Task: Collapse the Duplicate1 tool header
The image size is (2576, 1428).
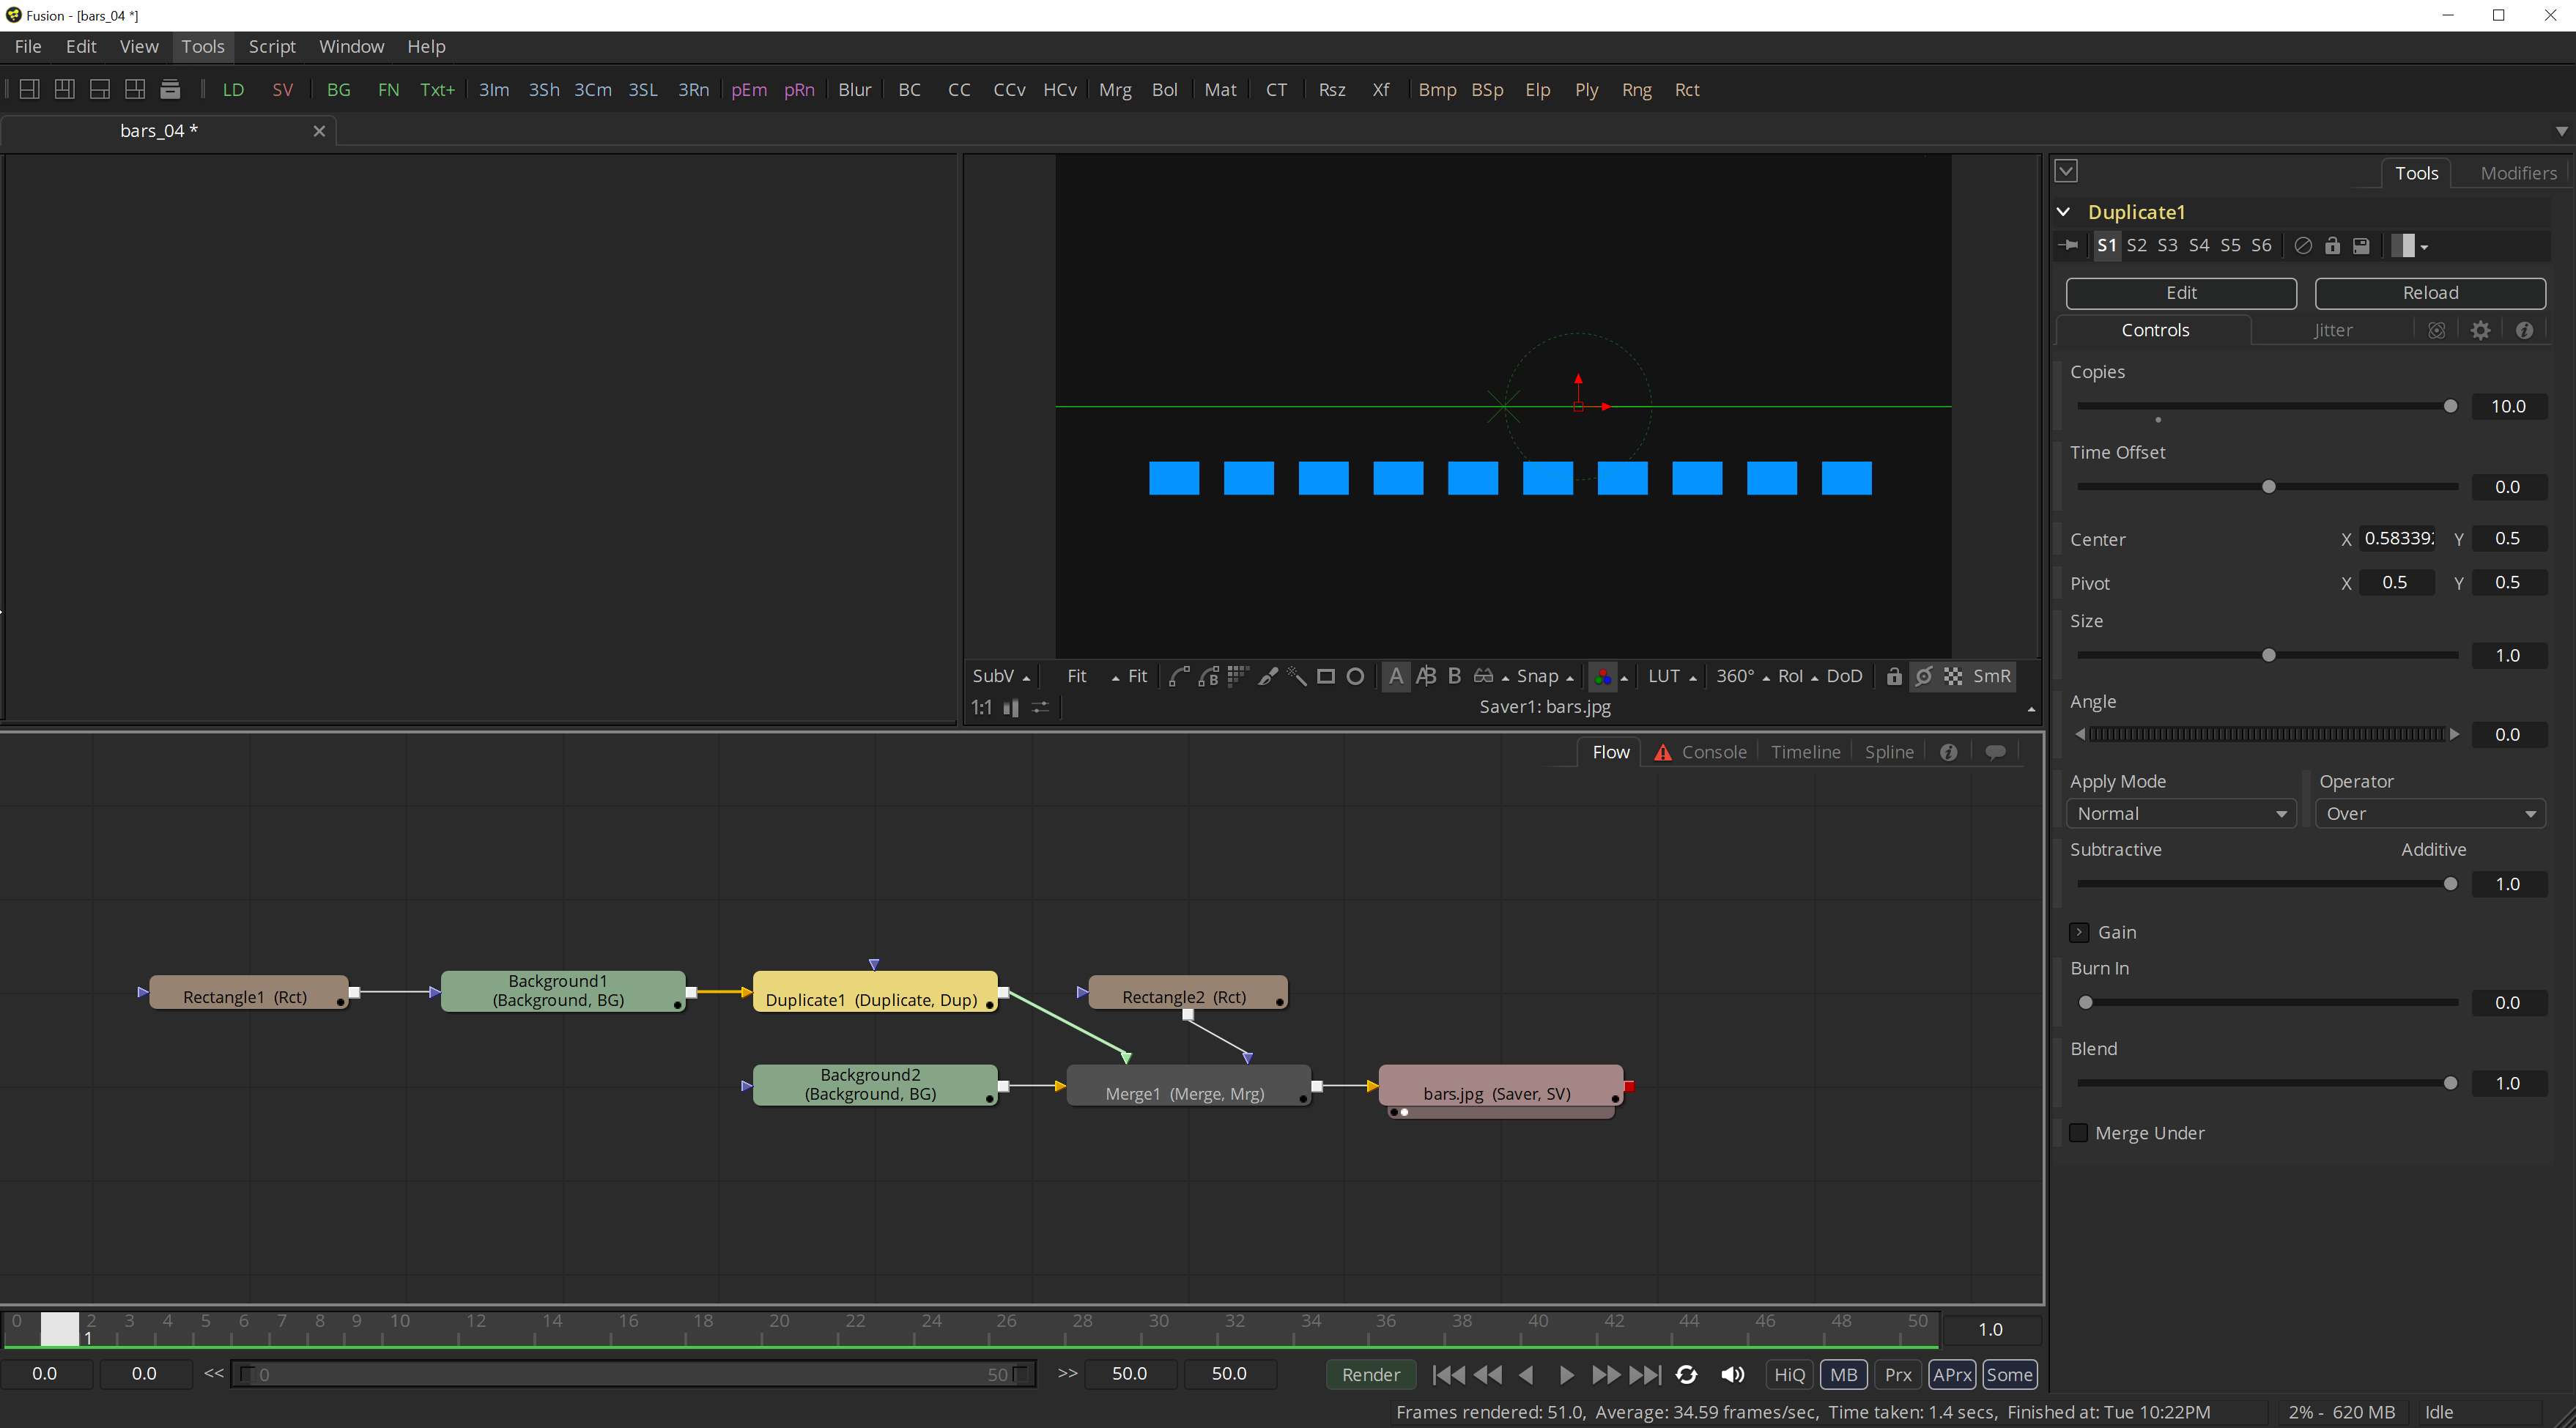Action: (x=2064, y=212)
